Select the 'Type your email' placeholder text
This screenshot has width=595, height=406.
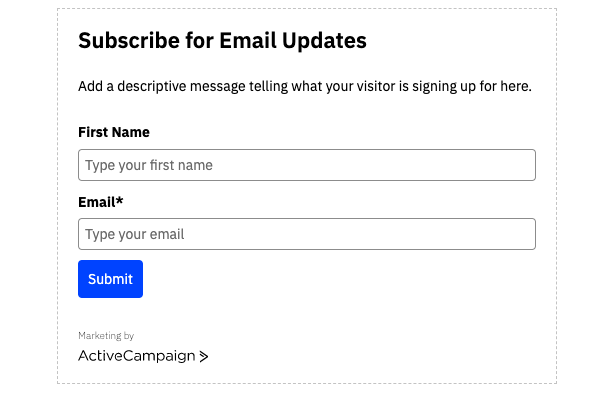(x=134, y=234)
